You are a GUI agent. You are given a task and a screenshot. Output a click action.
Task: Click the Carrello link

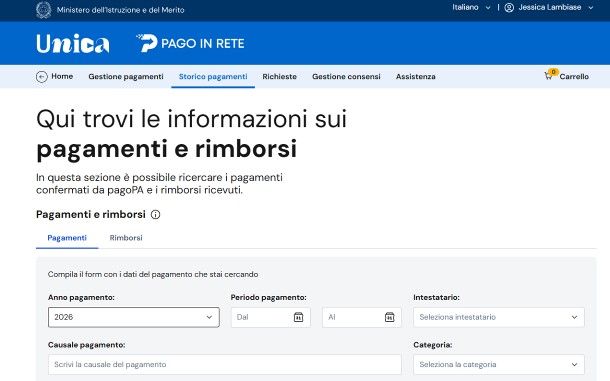pyautogui.click(x=574, y=77)
